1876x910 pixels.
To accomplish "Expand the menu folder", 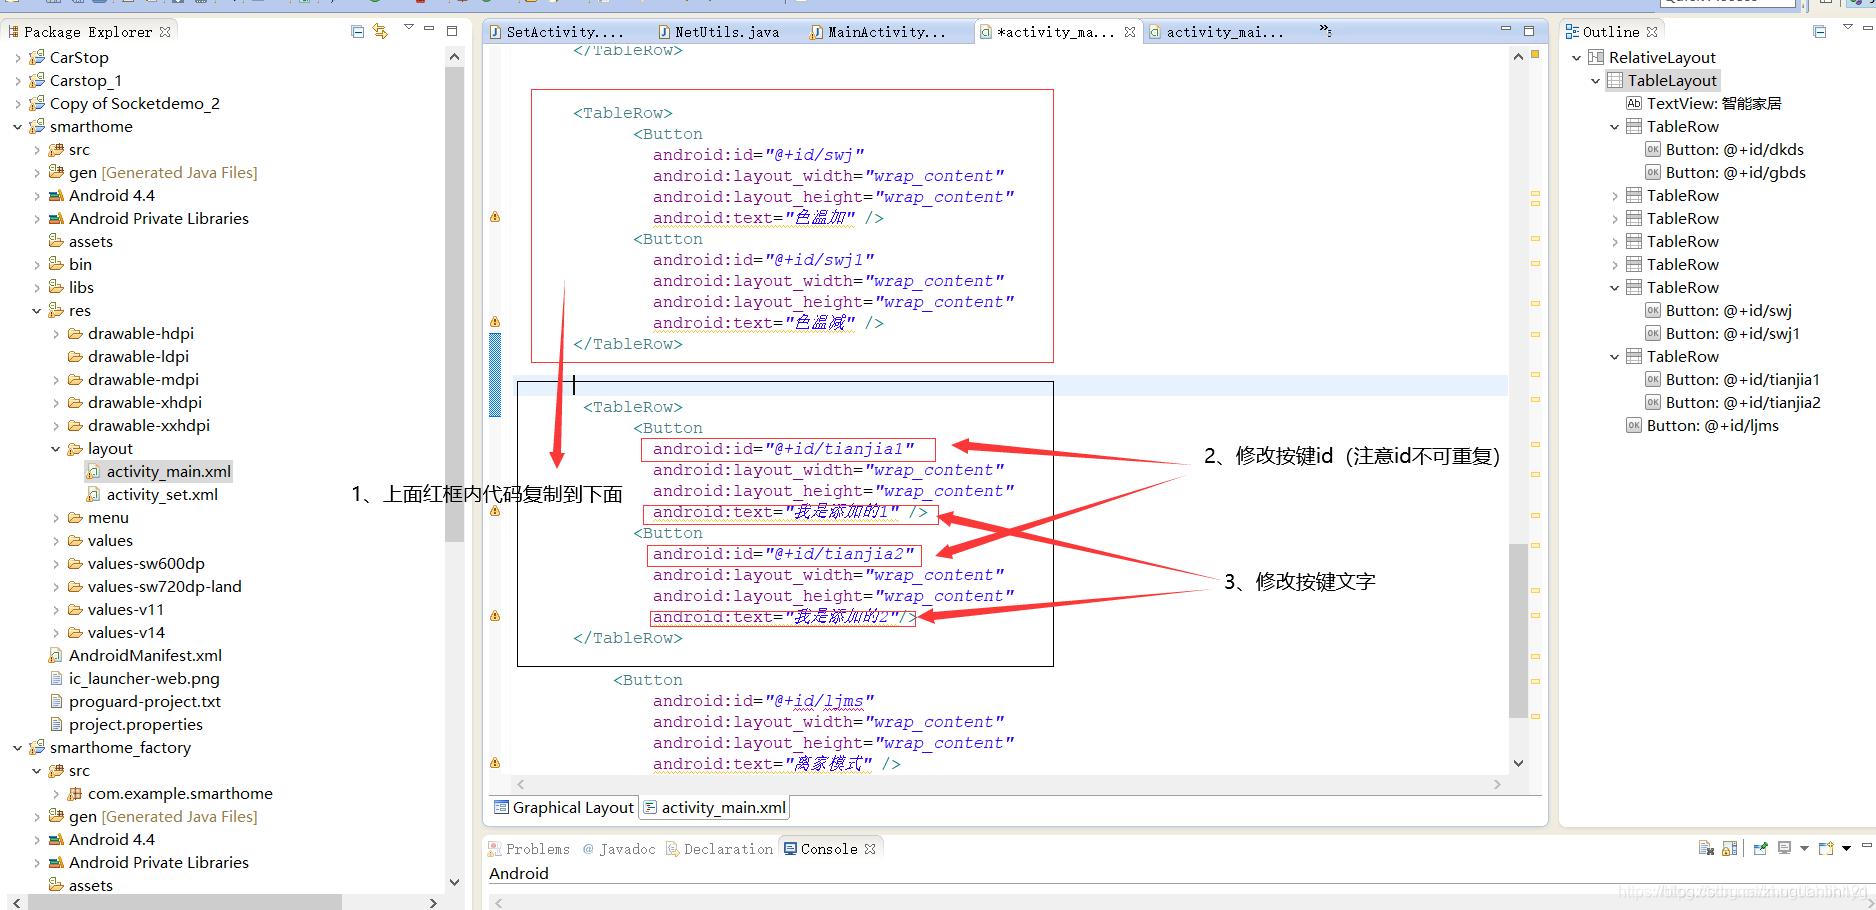I will pyautogui.click(x=55, y=518).
